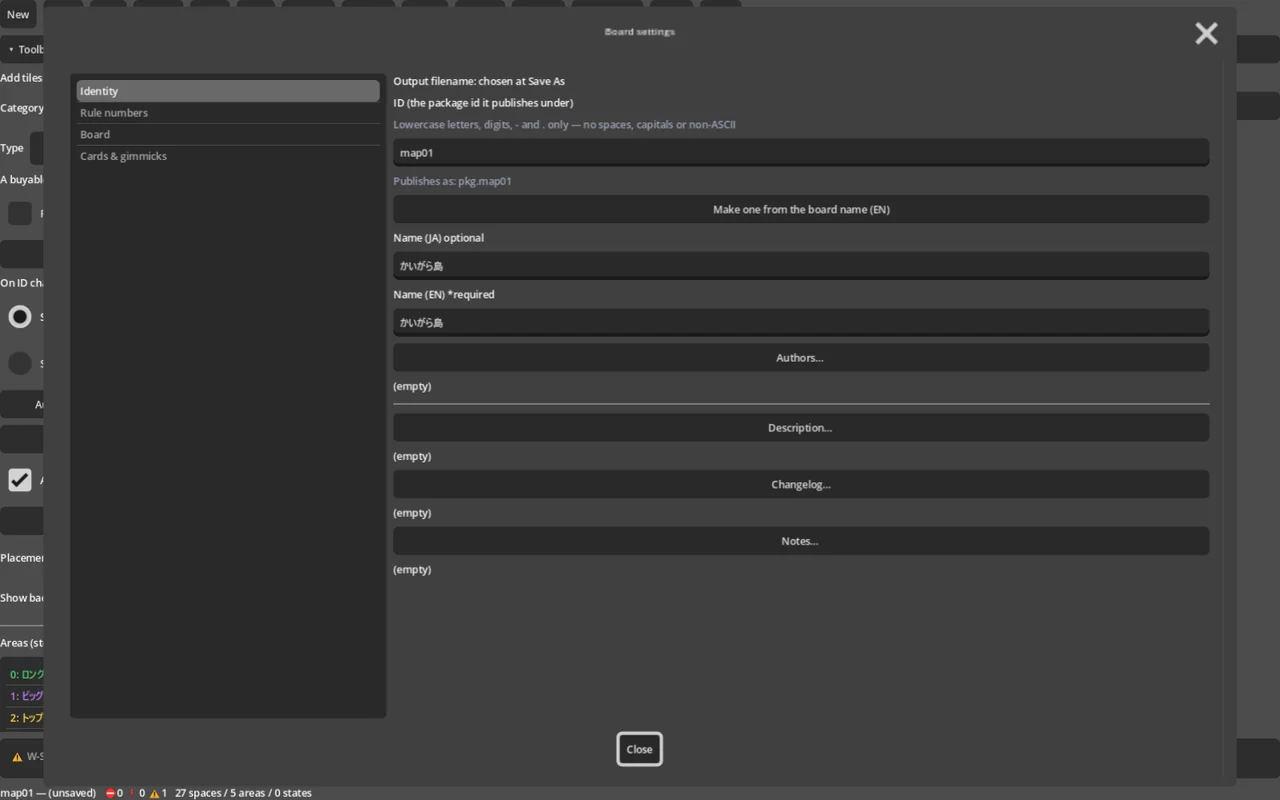Switch to the Rule numbers tab
The image size is (1280, 800).
(228, 113)
